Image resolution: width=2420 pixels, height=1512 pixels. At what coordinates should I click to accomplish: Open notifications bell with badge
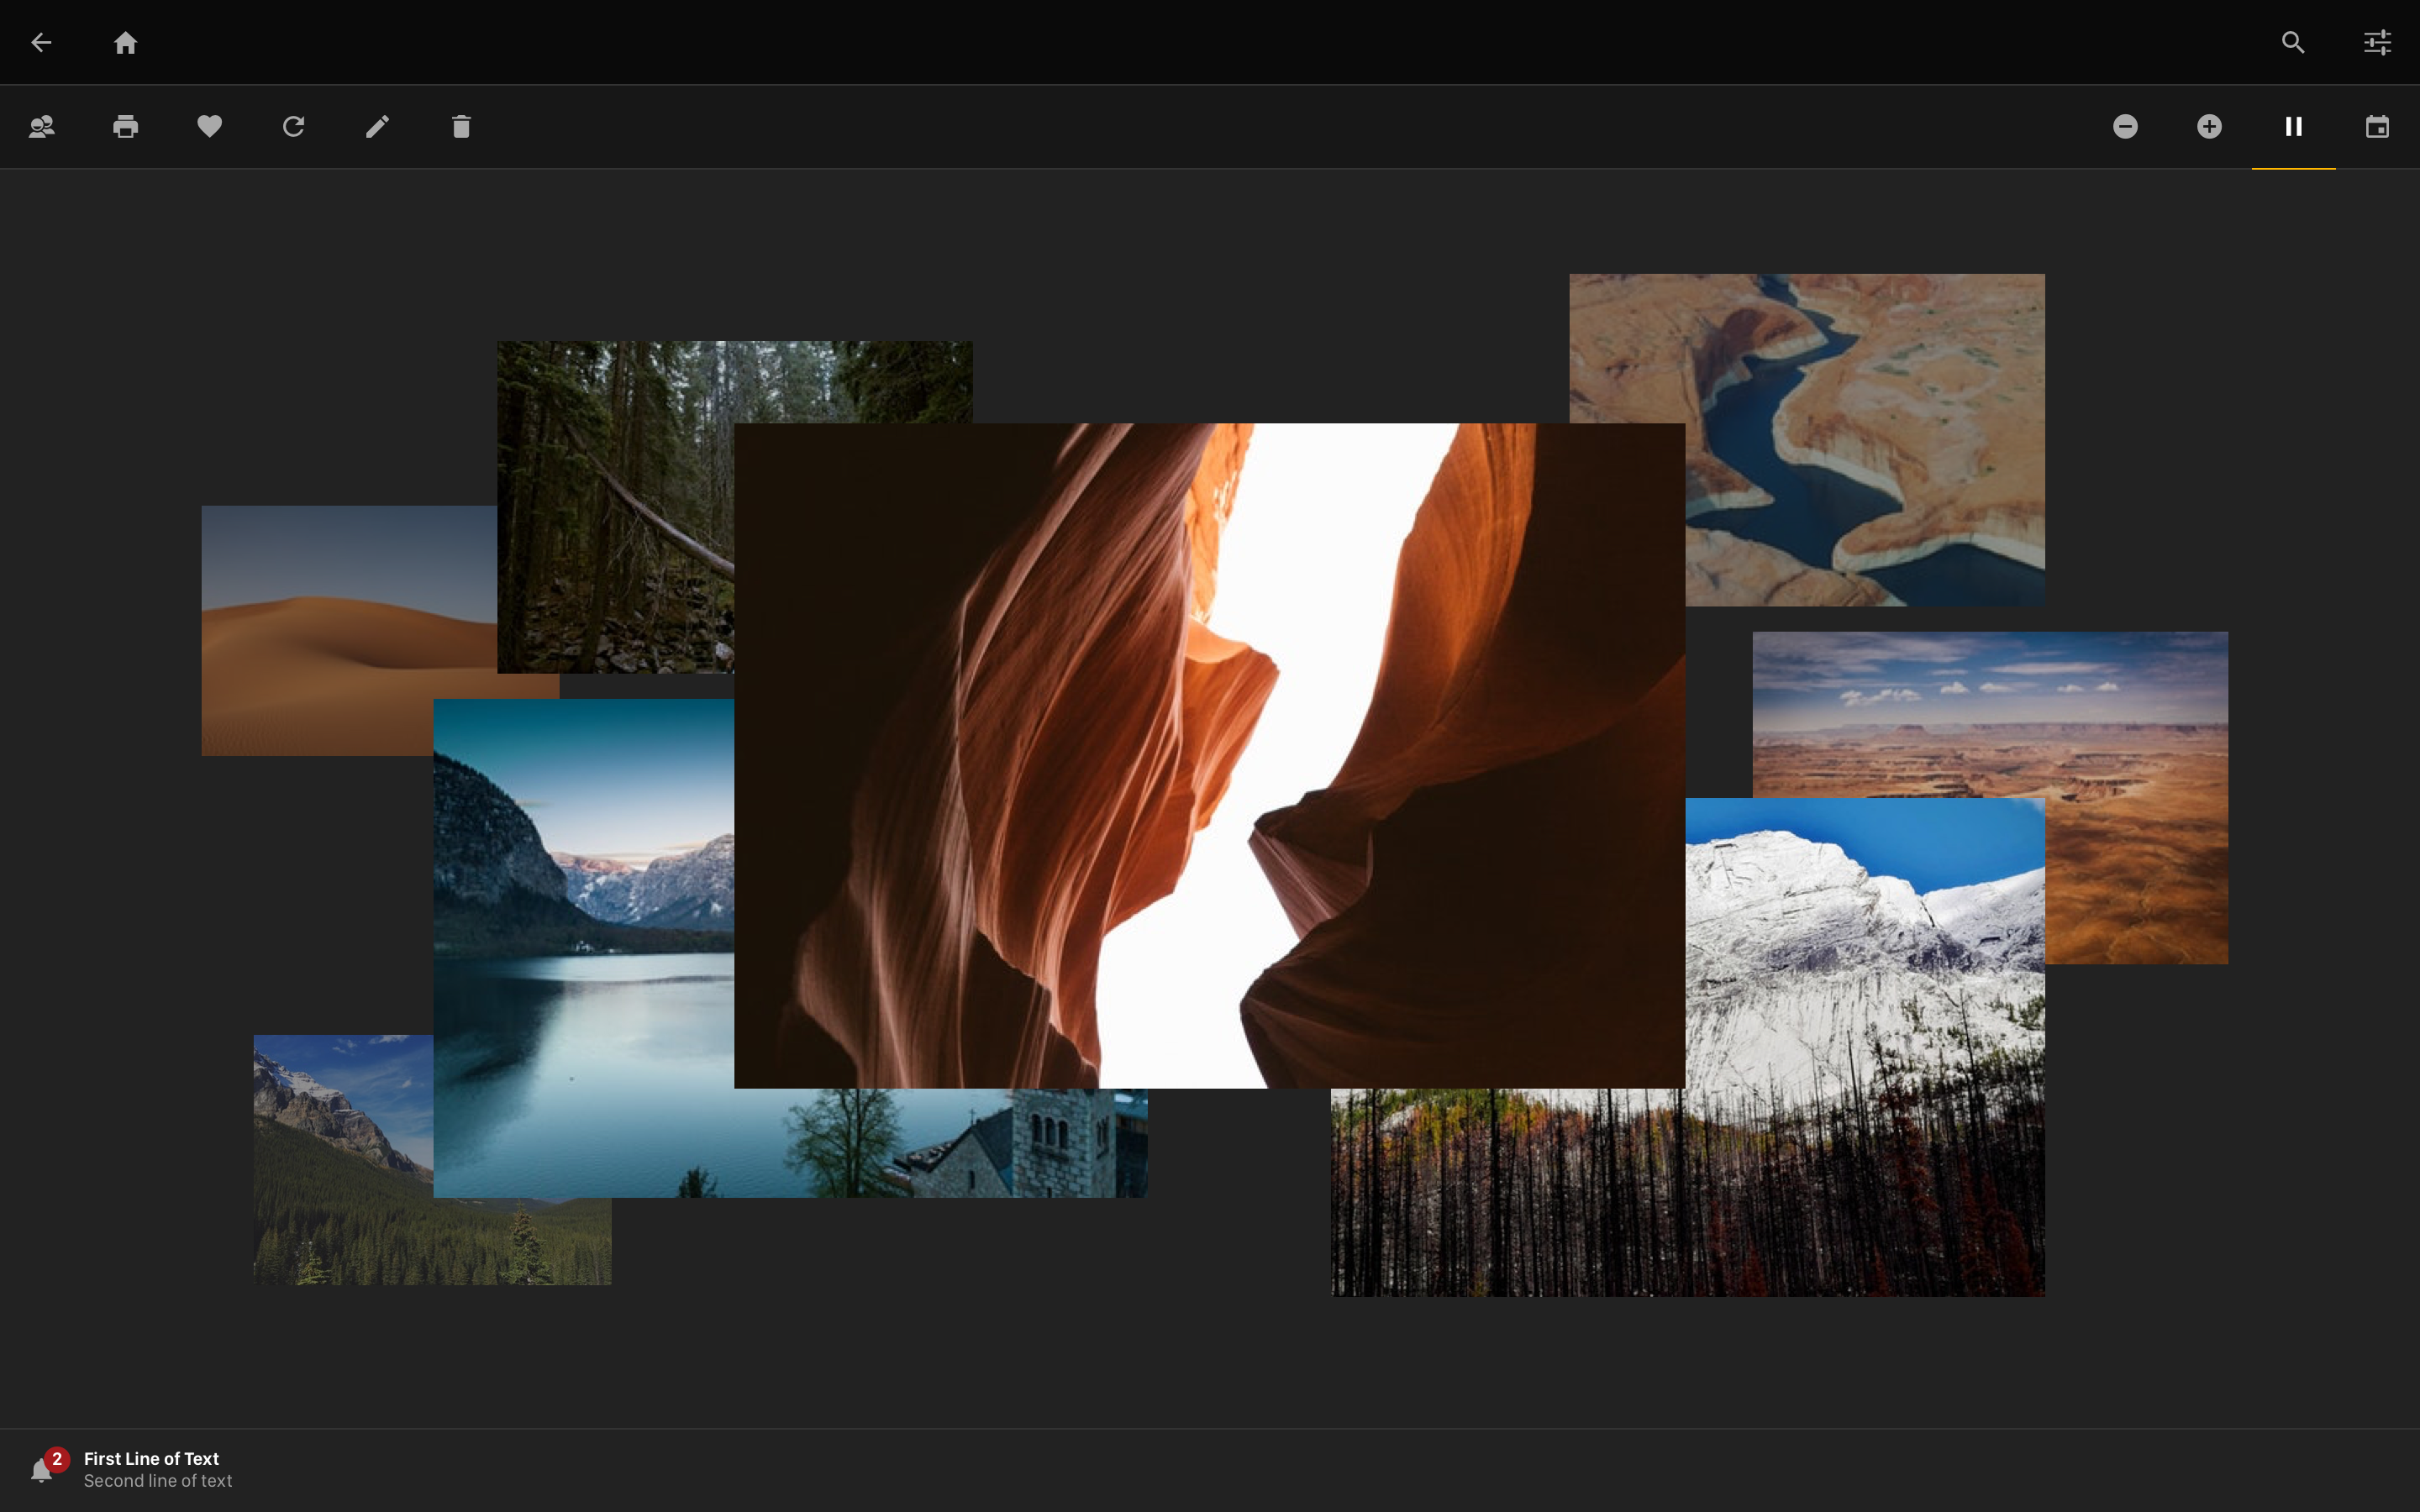click(42, 1469)
